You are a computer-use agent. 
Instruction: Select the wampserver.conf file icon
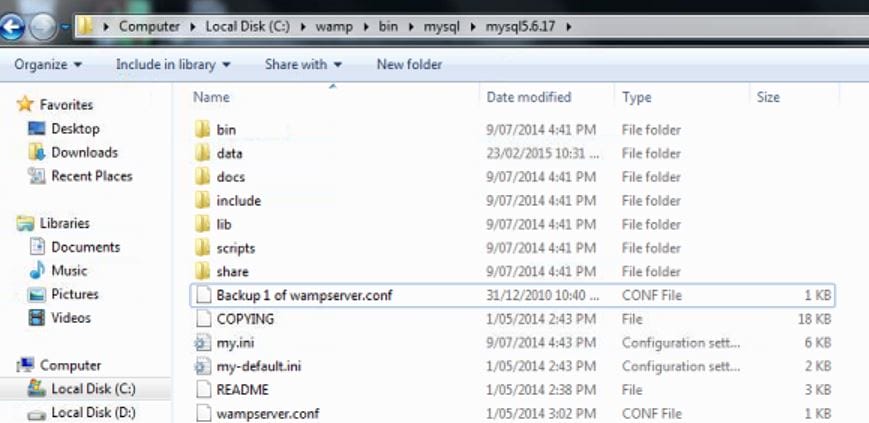(x=201, y=413)
